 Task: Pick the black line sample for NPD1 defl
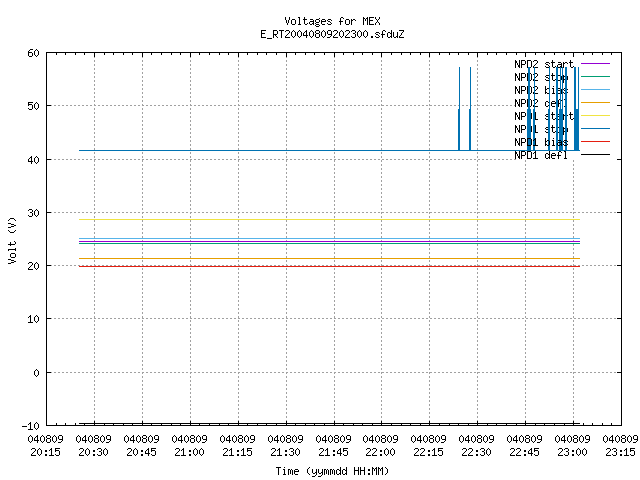pyautogui.click(x=595, y=155)
